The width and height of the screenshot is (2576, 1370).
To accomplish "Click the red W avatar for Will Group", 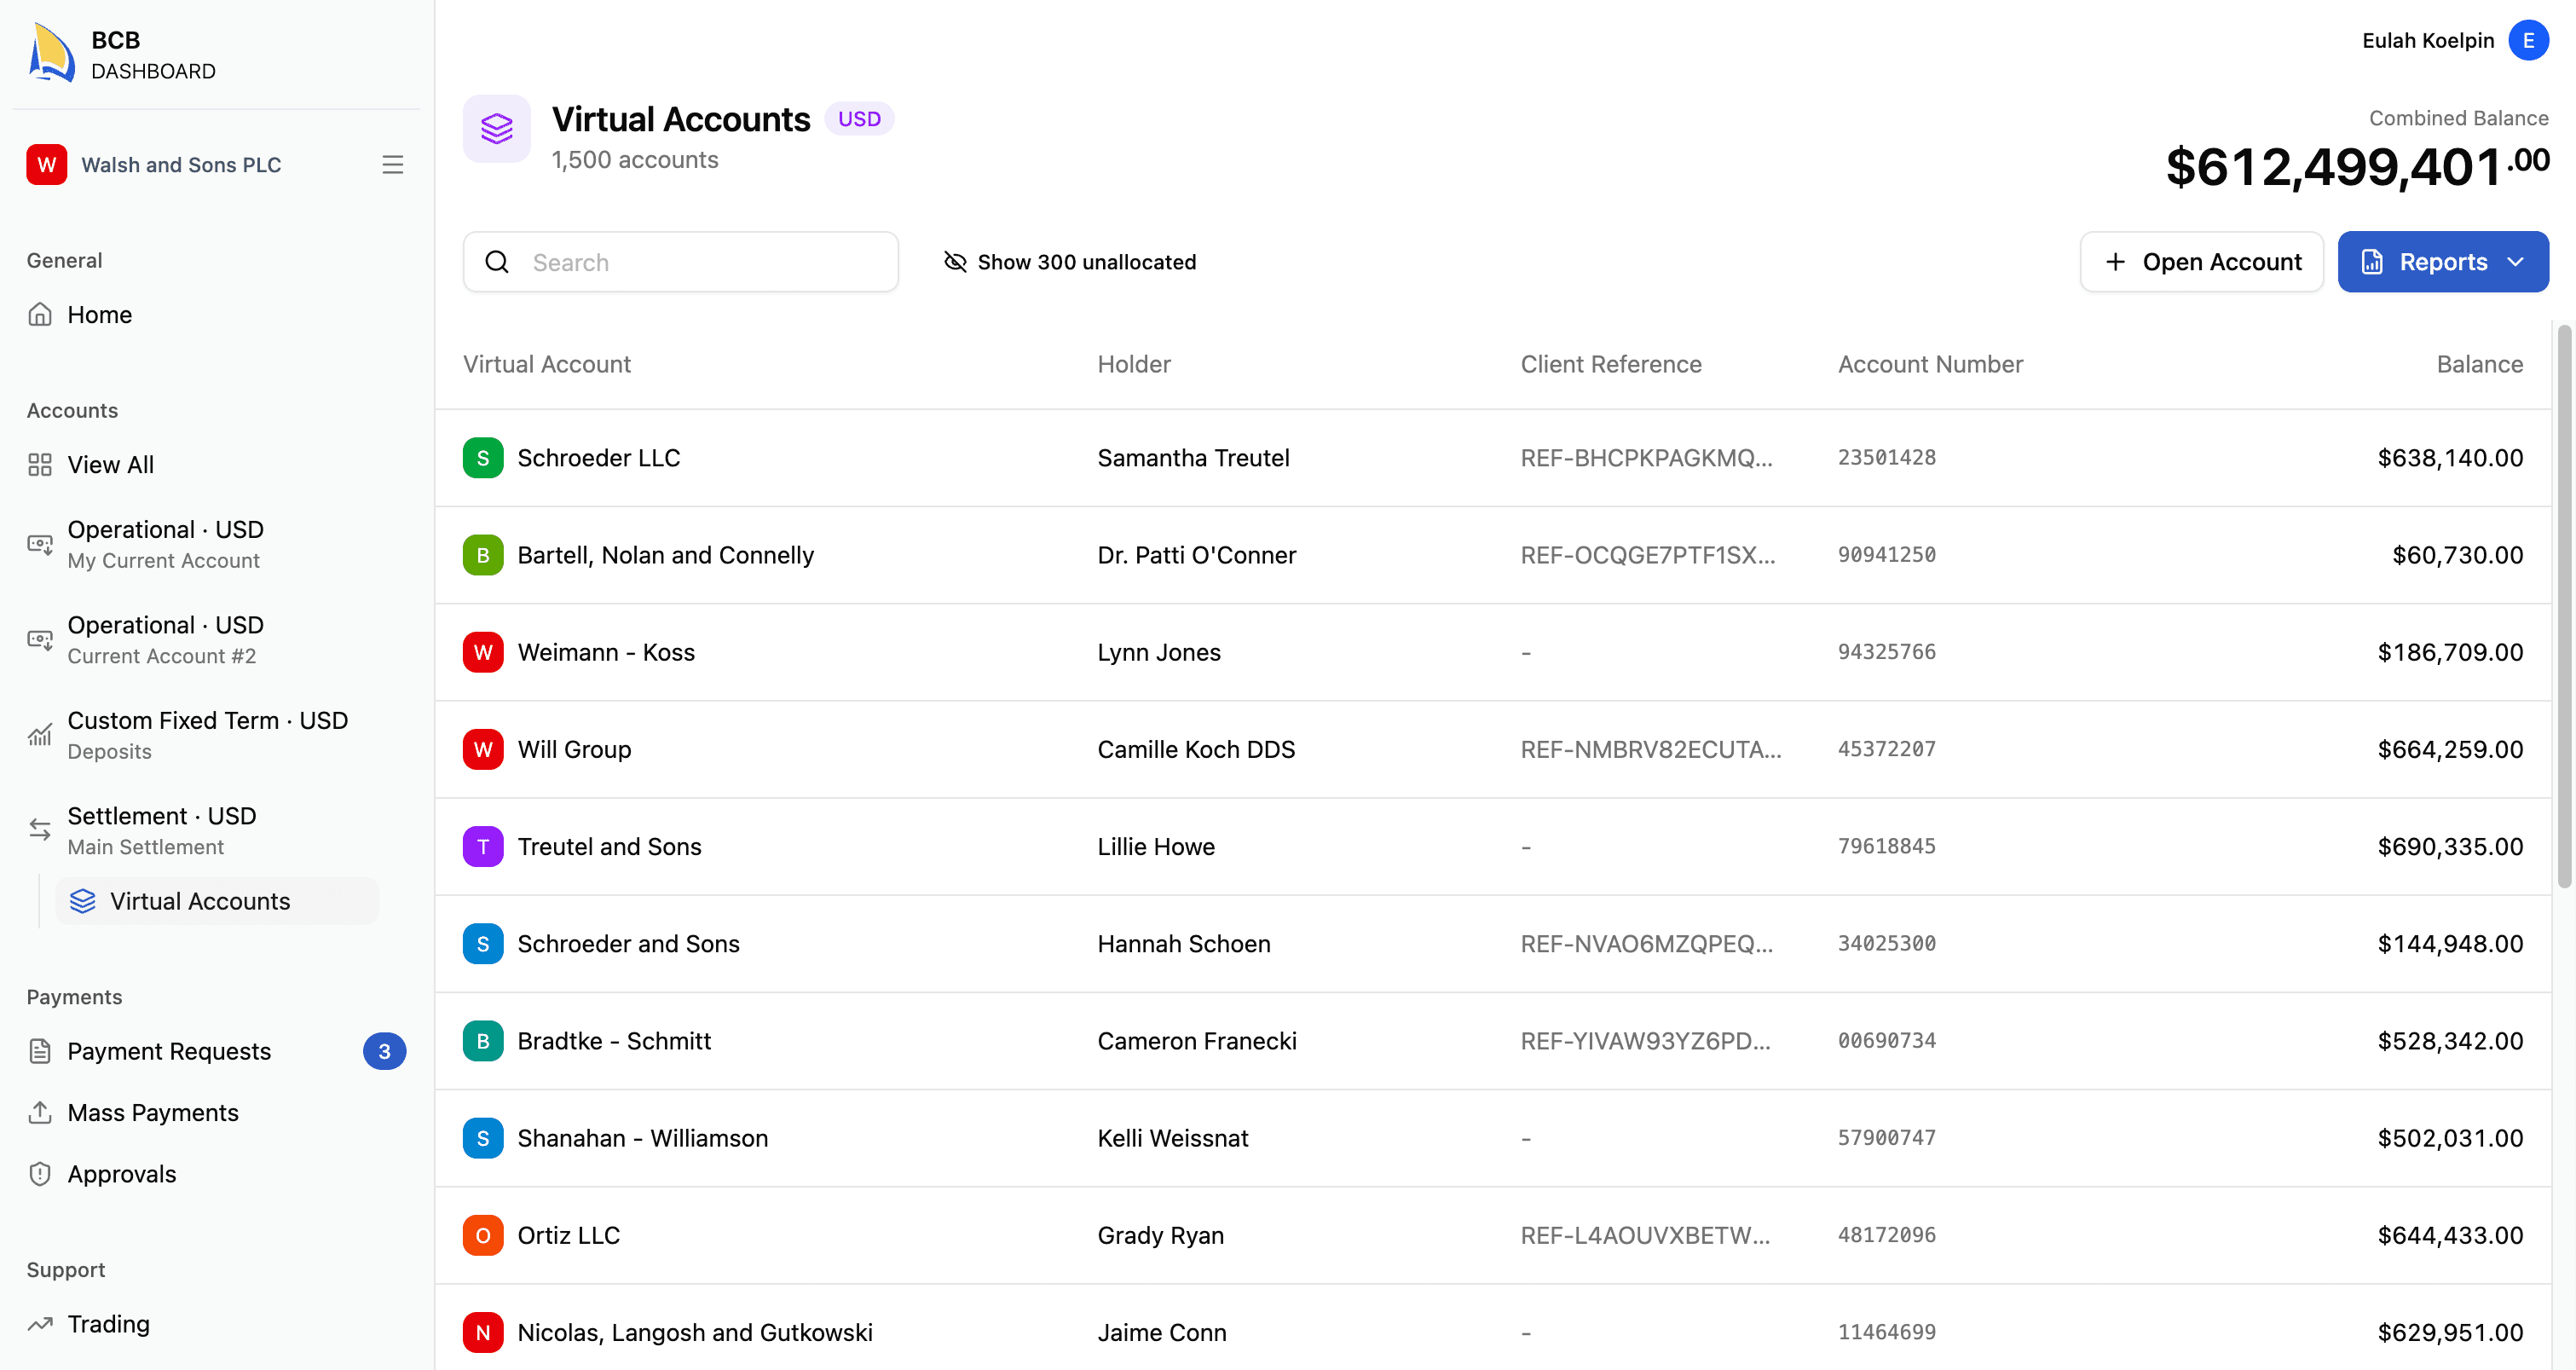I will point(483,750).
